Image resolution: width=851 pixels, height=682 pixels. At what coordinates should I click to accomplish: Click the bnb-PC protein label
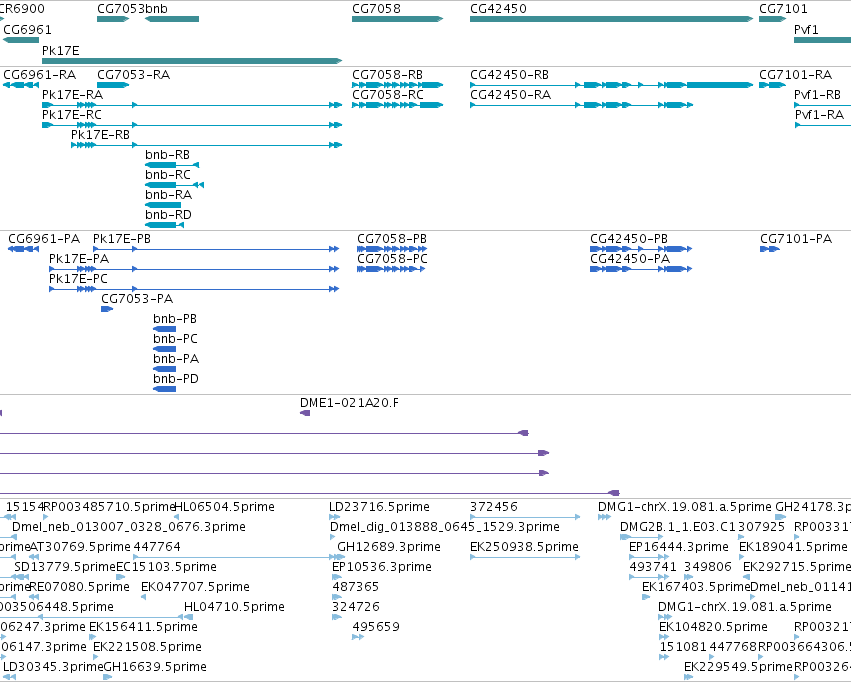[175, 339]
